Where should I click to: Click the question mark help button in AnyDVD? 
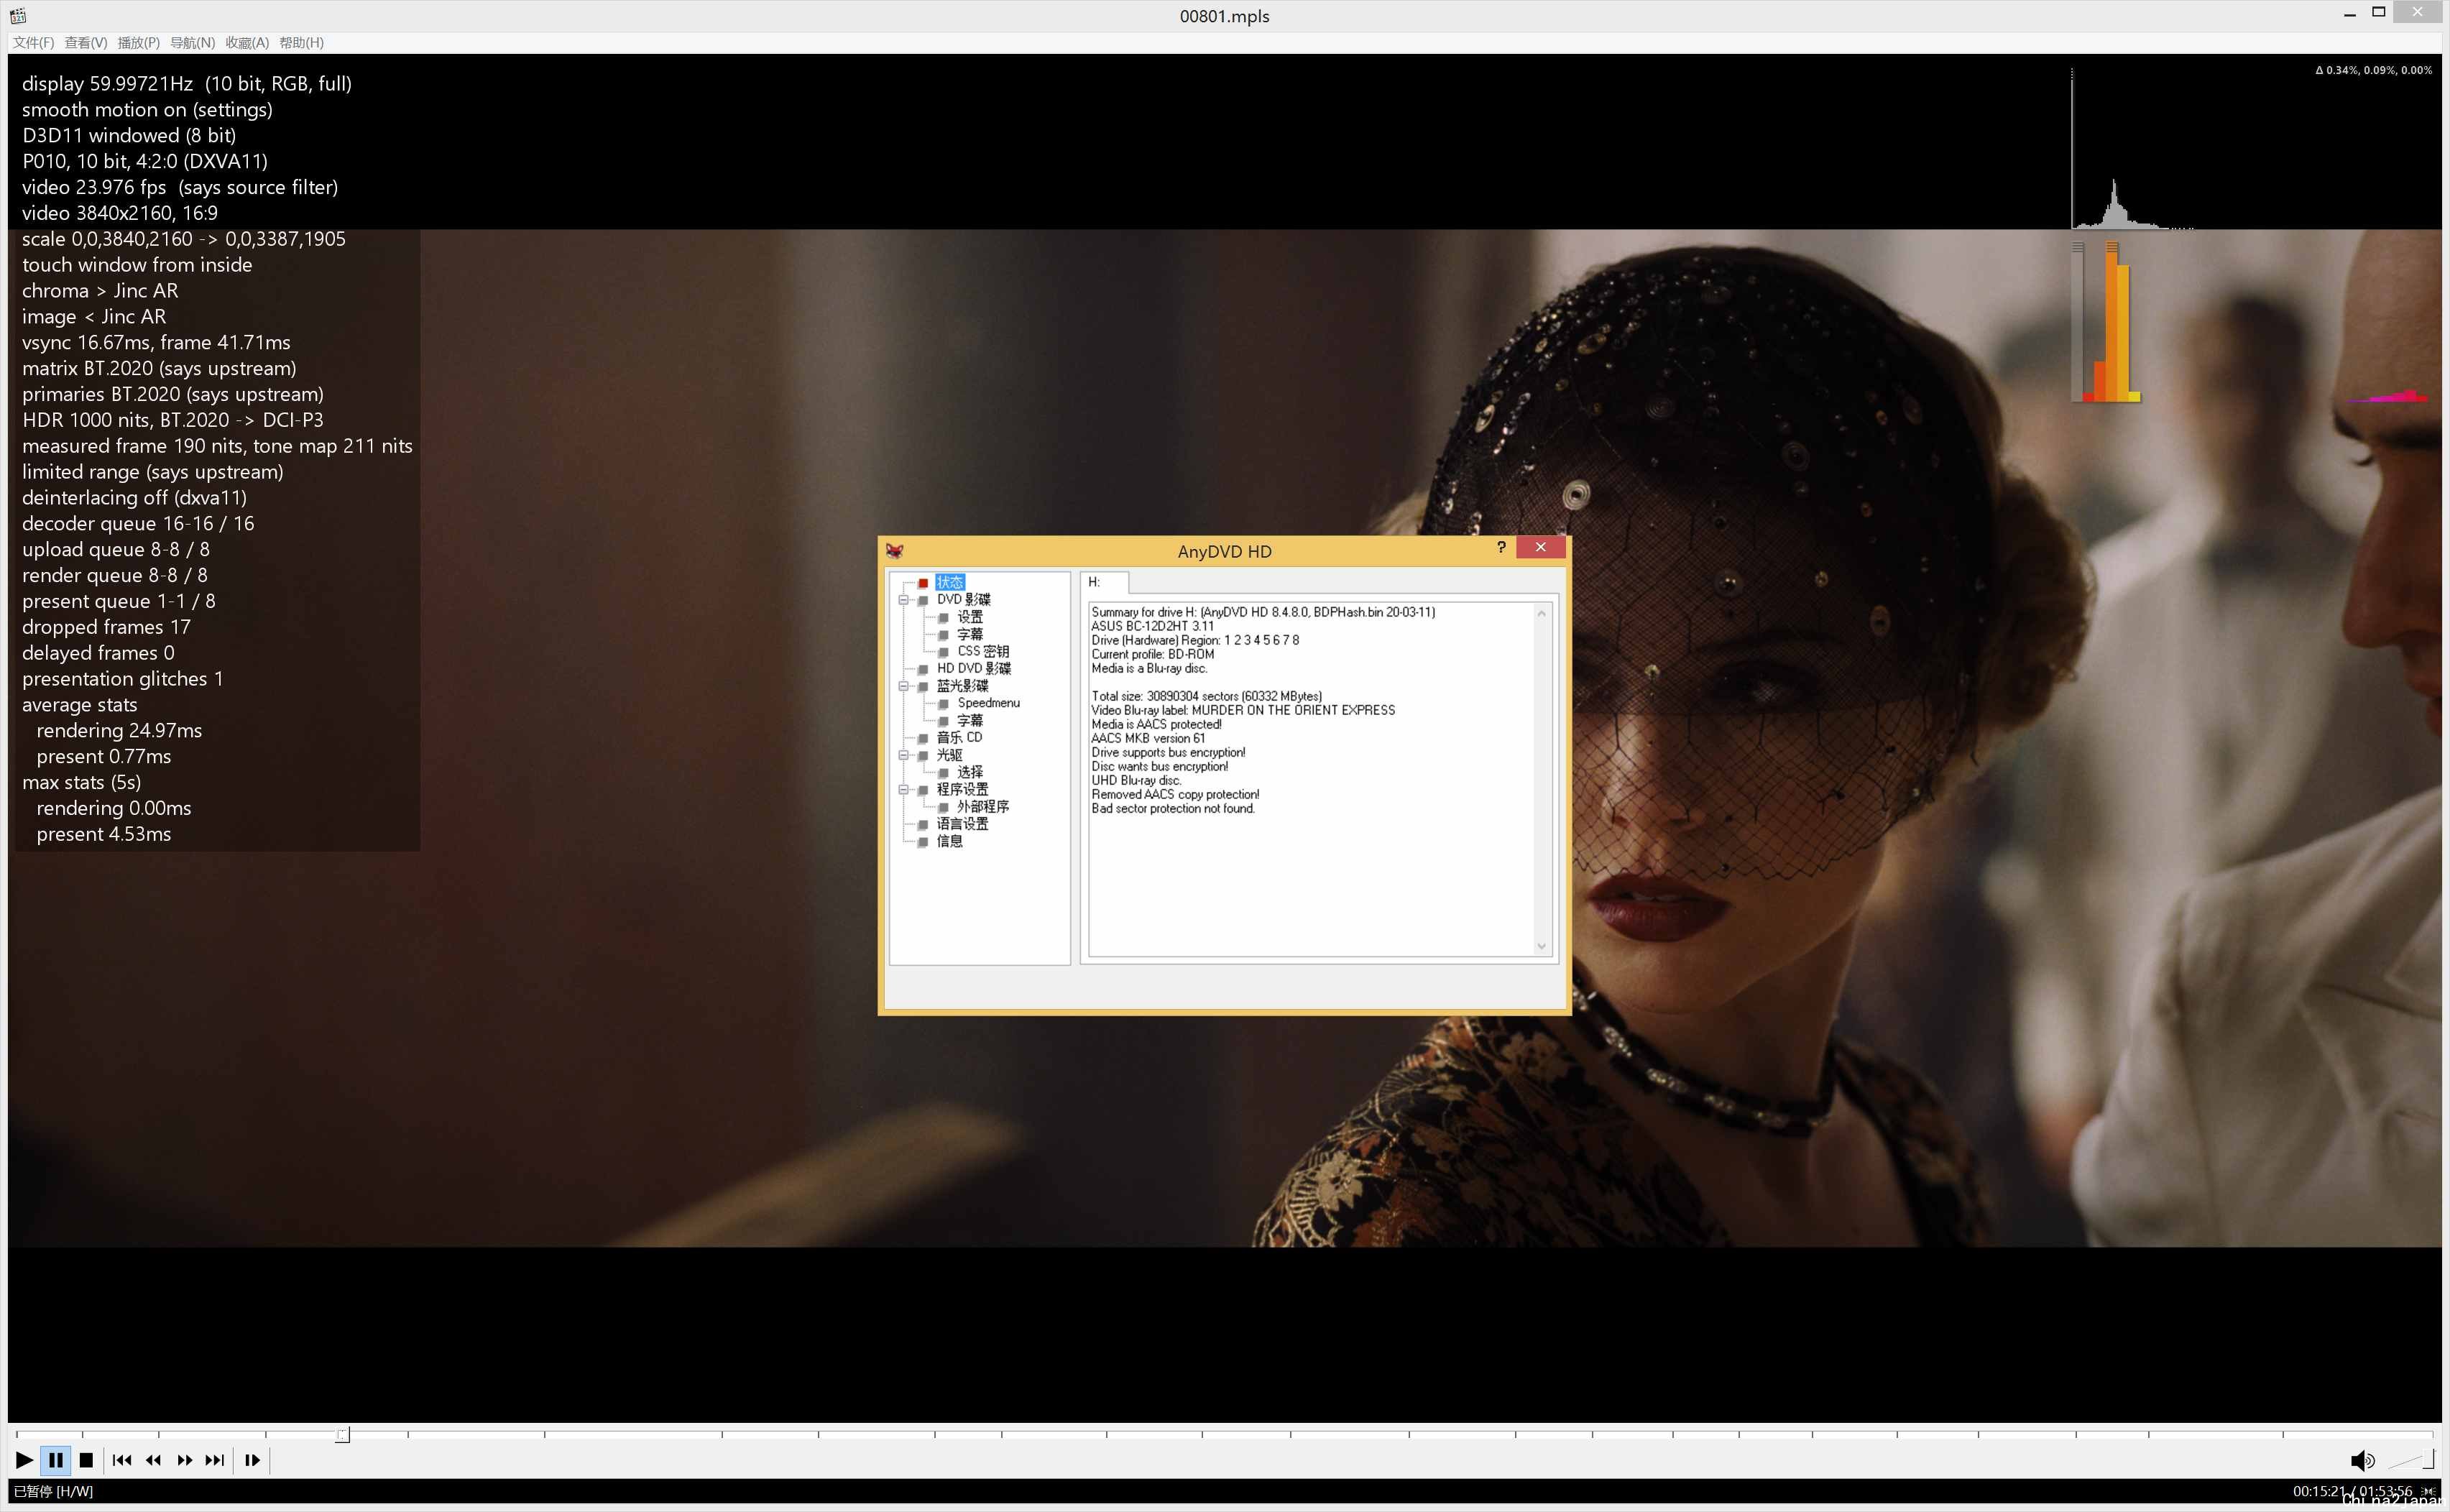coord(1501,547)
